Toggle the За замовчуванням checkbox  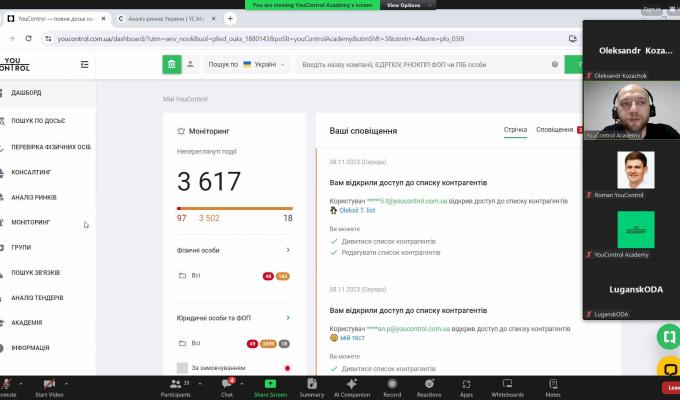click(183, 367)
